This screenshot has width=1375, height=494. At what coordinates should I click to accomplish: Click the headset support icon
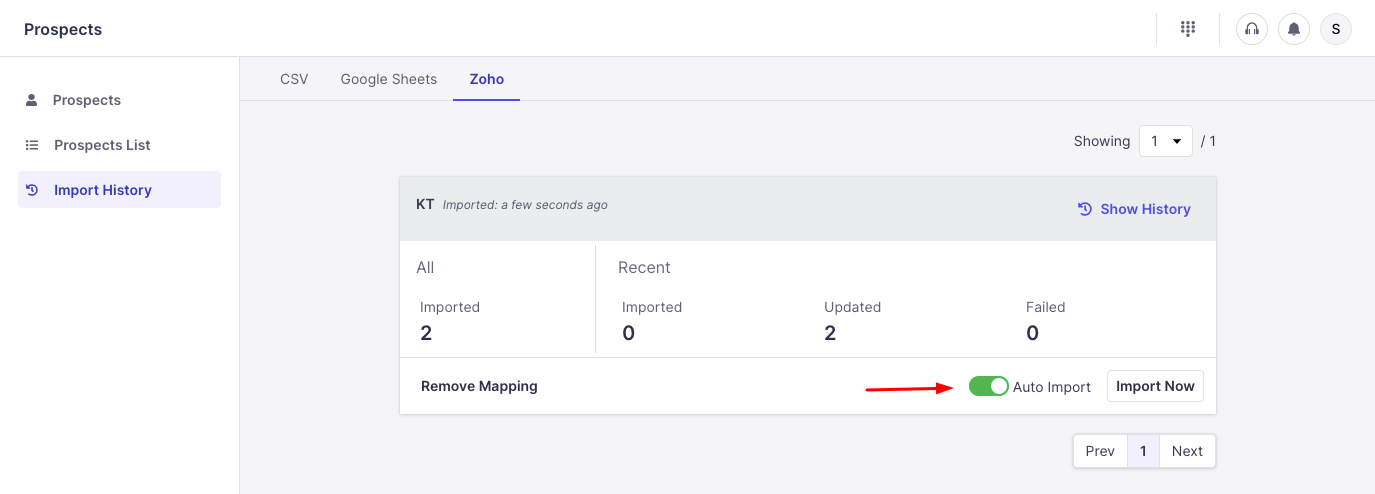[1251, 29]
